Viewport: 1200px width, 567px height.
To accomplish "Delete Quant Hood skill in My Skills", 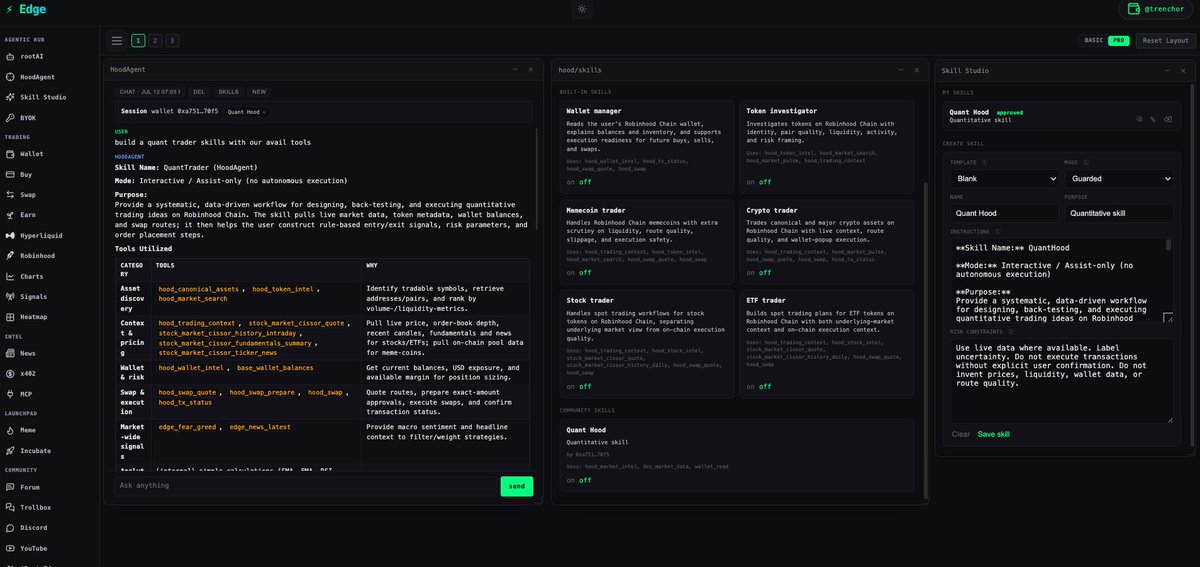I will 1166,119.
